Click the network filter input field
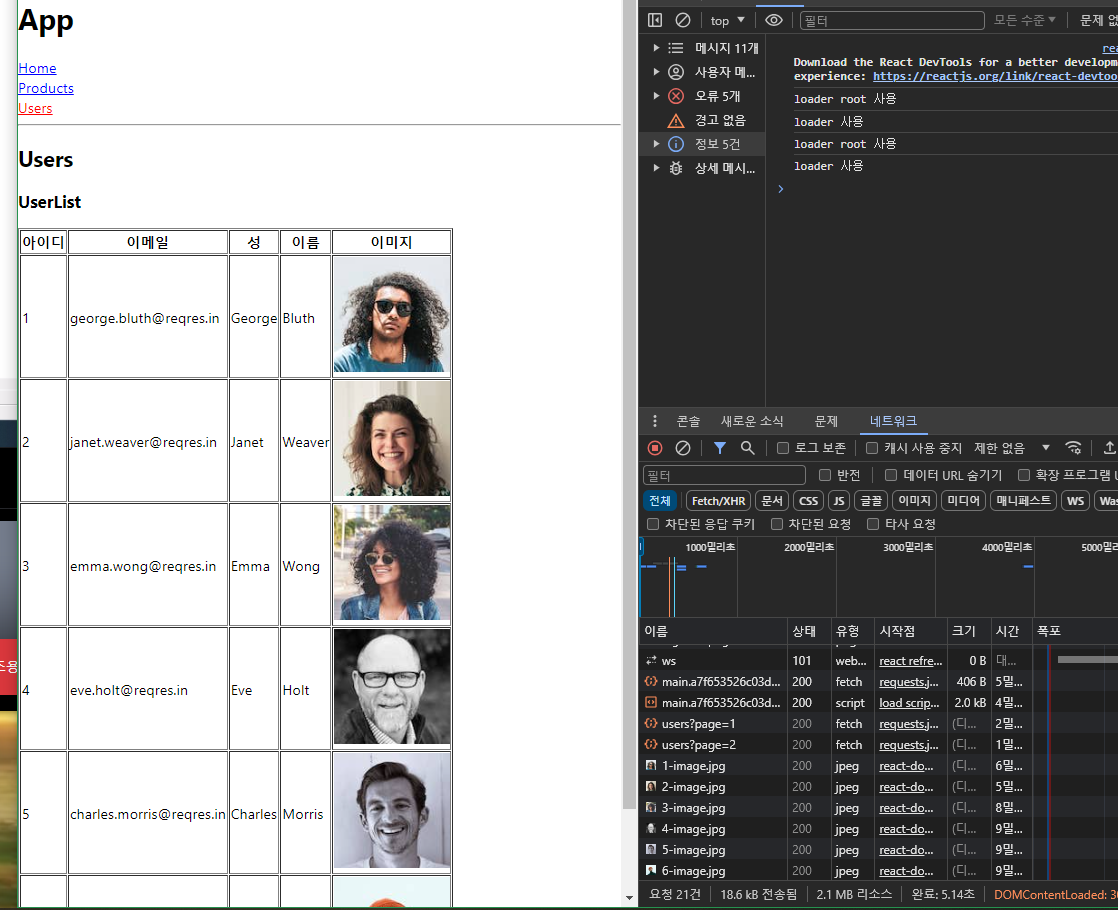 pos(724,475)
